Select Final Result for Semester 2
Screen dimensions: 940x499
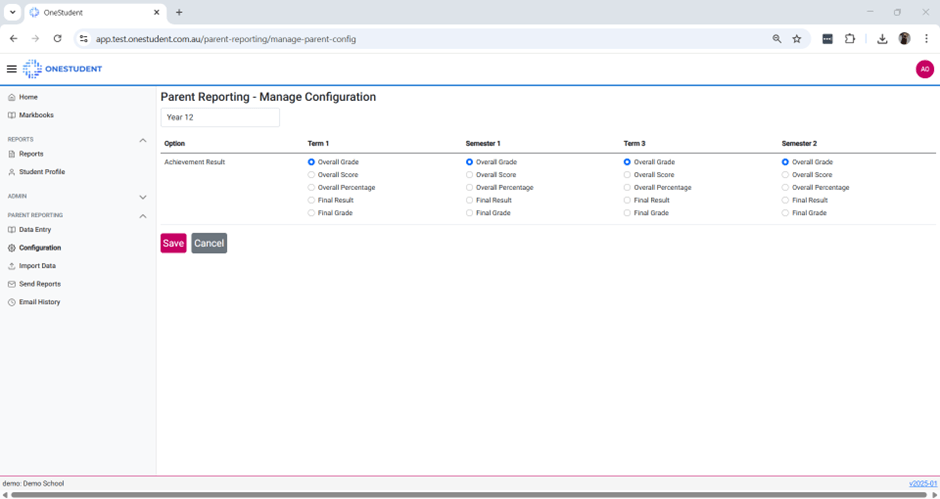(x=786, y=200)
